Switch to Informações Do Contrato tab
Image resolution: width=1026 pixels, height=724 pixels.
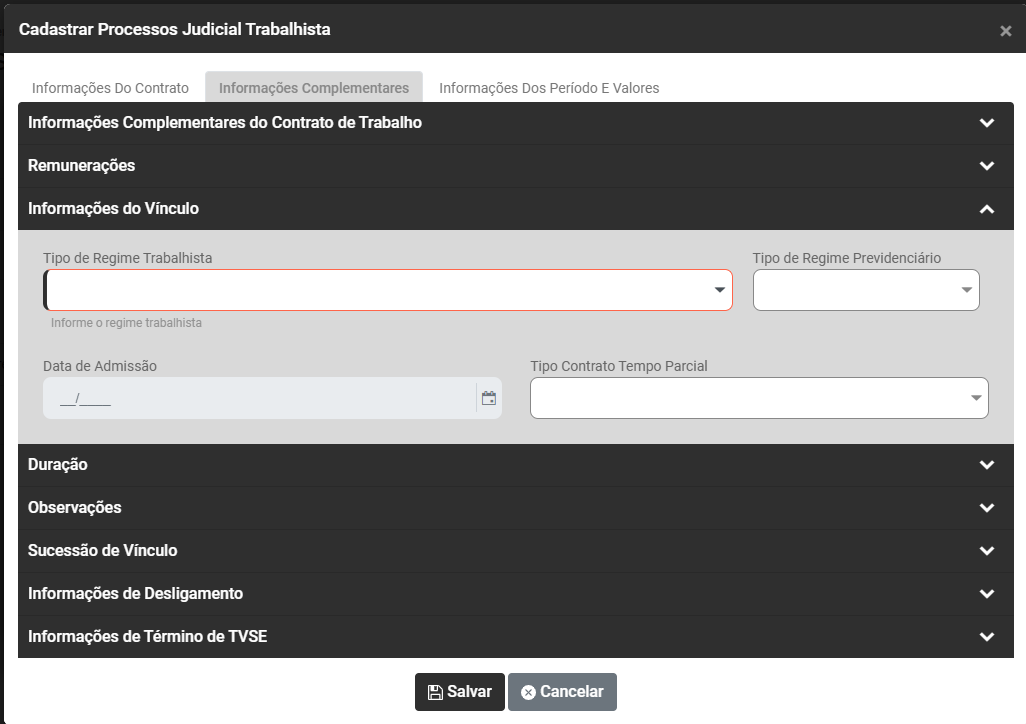(x=110, y=88)
